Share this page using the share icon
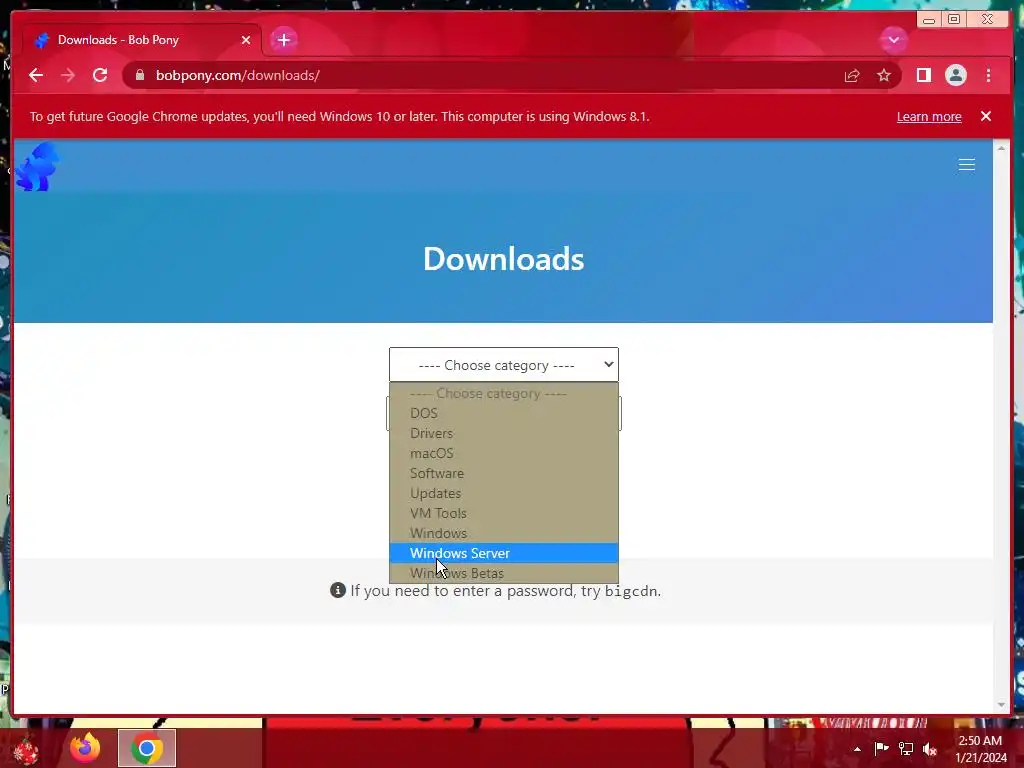This screenshot has height=768, width=1024. pos(852,76)
